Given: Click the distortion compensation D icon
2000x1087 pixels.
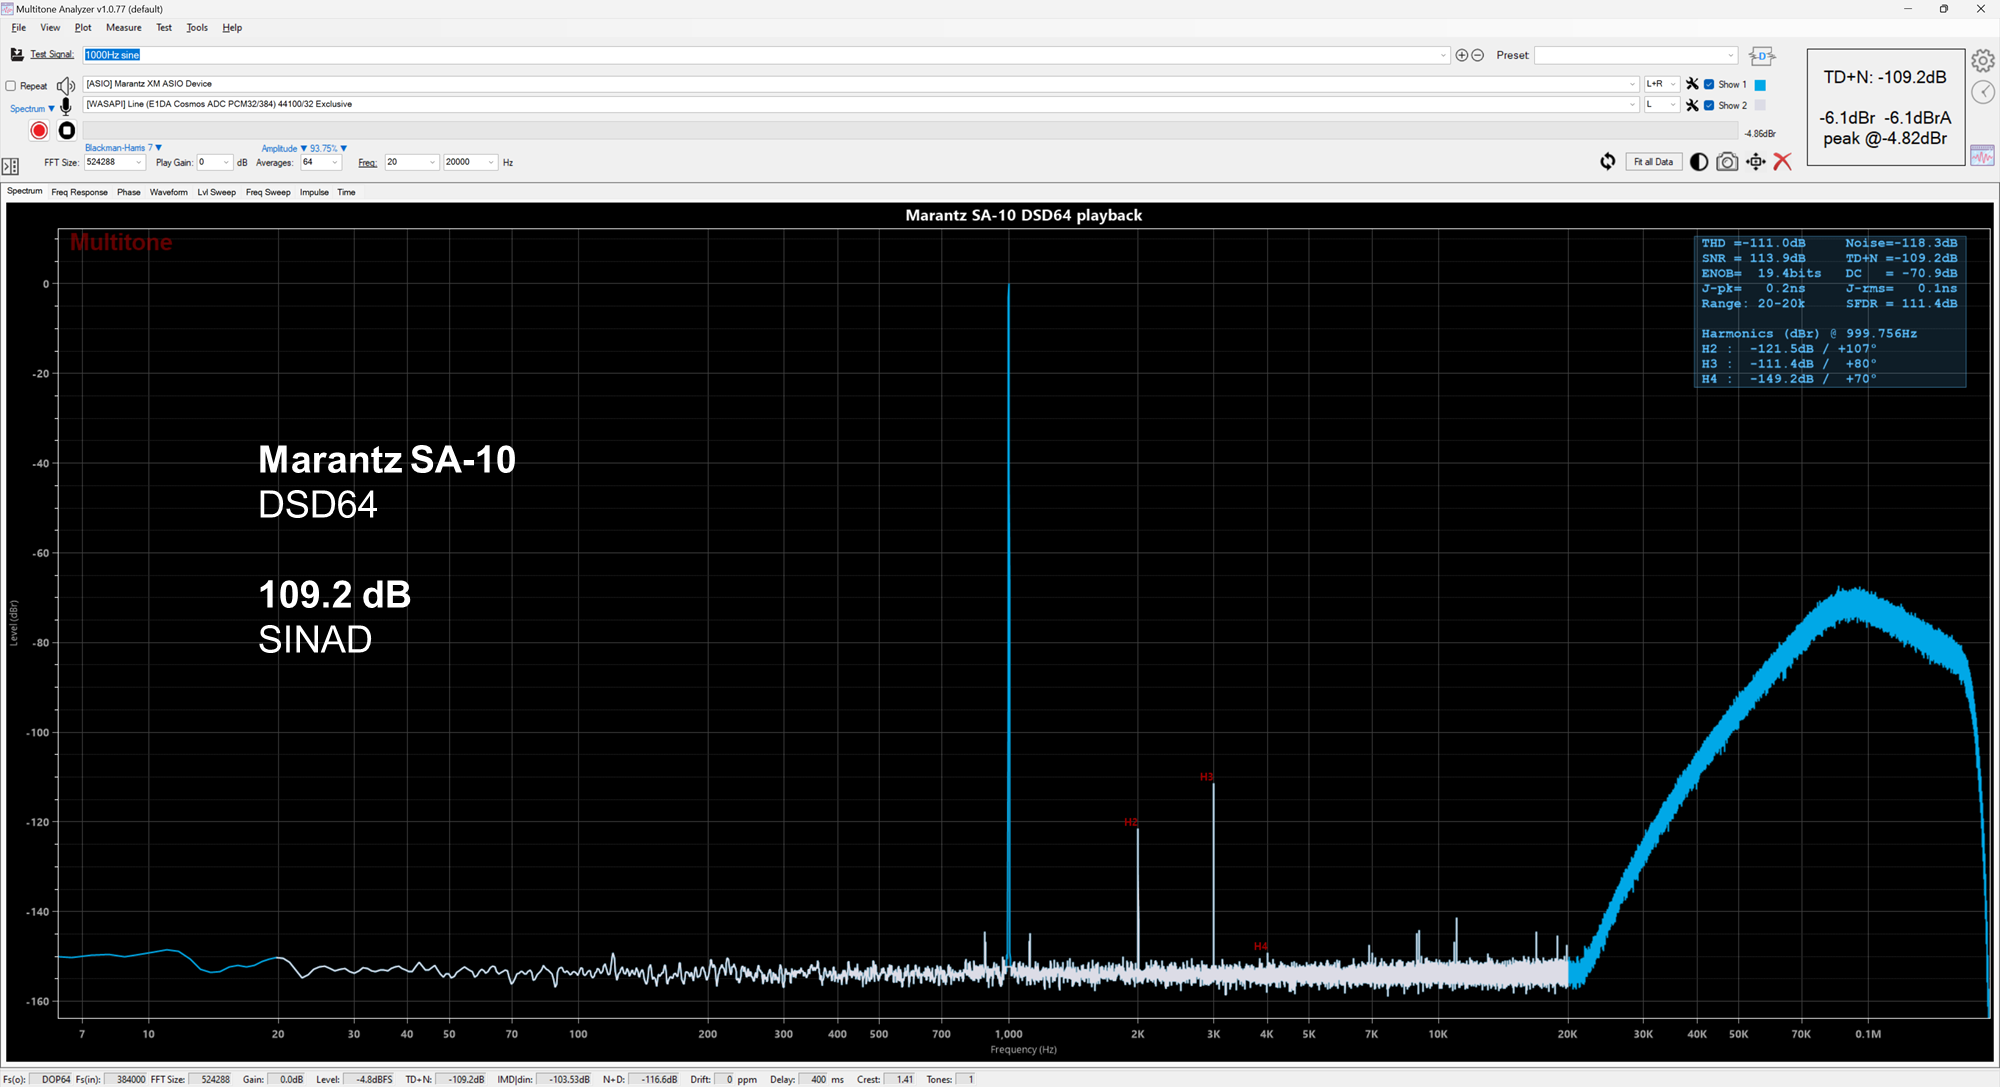Looking at the screenshot, I should tap(1762, 56).
